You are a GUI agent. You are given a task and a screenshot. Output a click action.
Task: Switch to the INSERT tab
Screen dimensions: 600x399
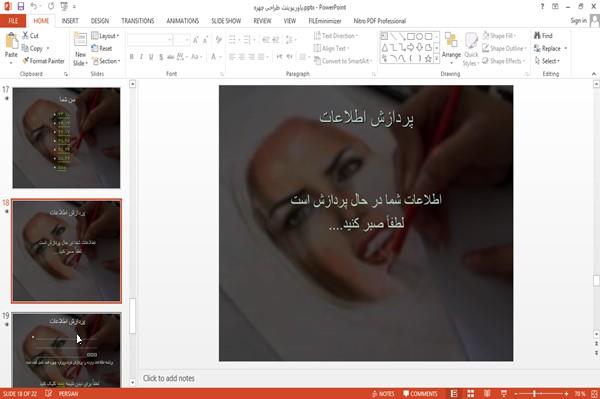coord(70,21)
